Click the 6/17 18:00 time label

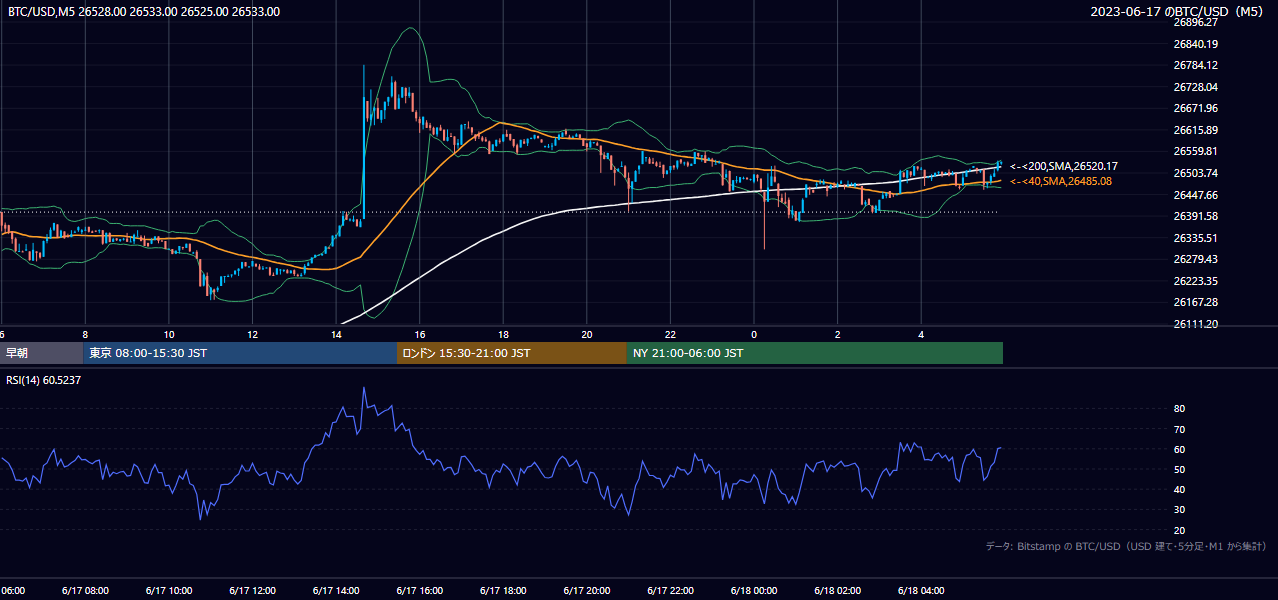[x=502, y=591]
